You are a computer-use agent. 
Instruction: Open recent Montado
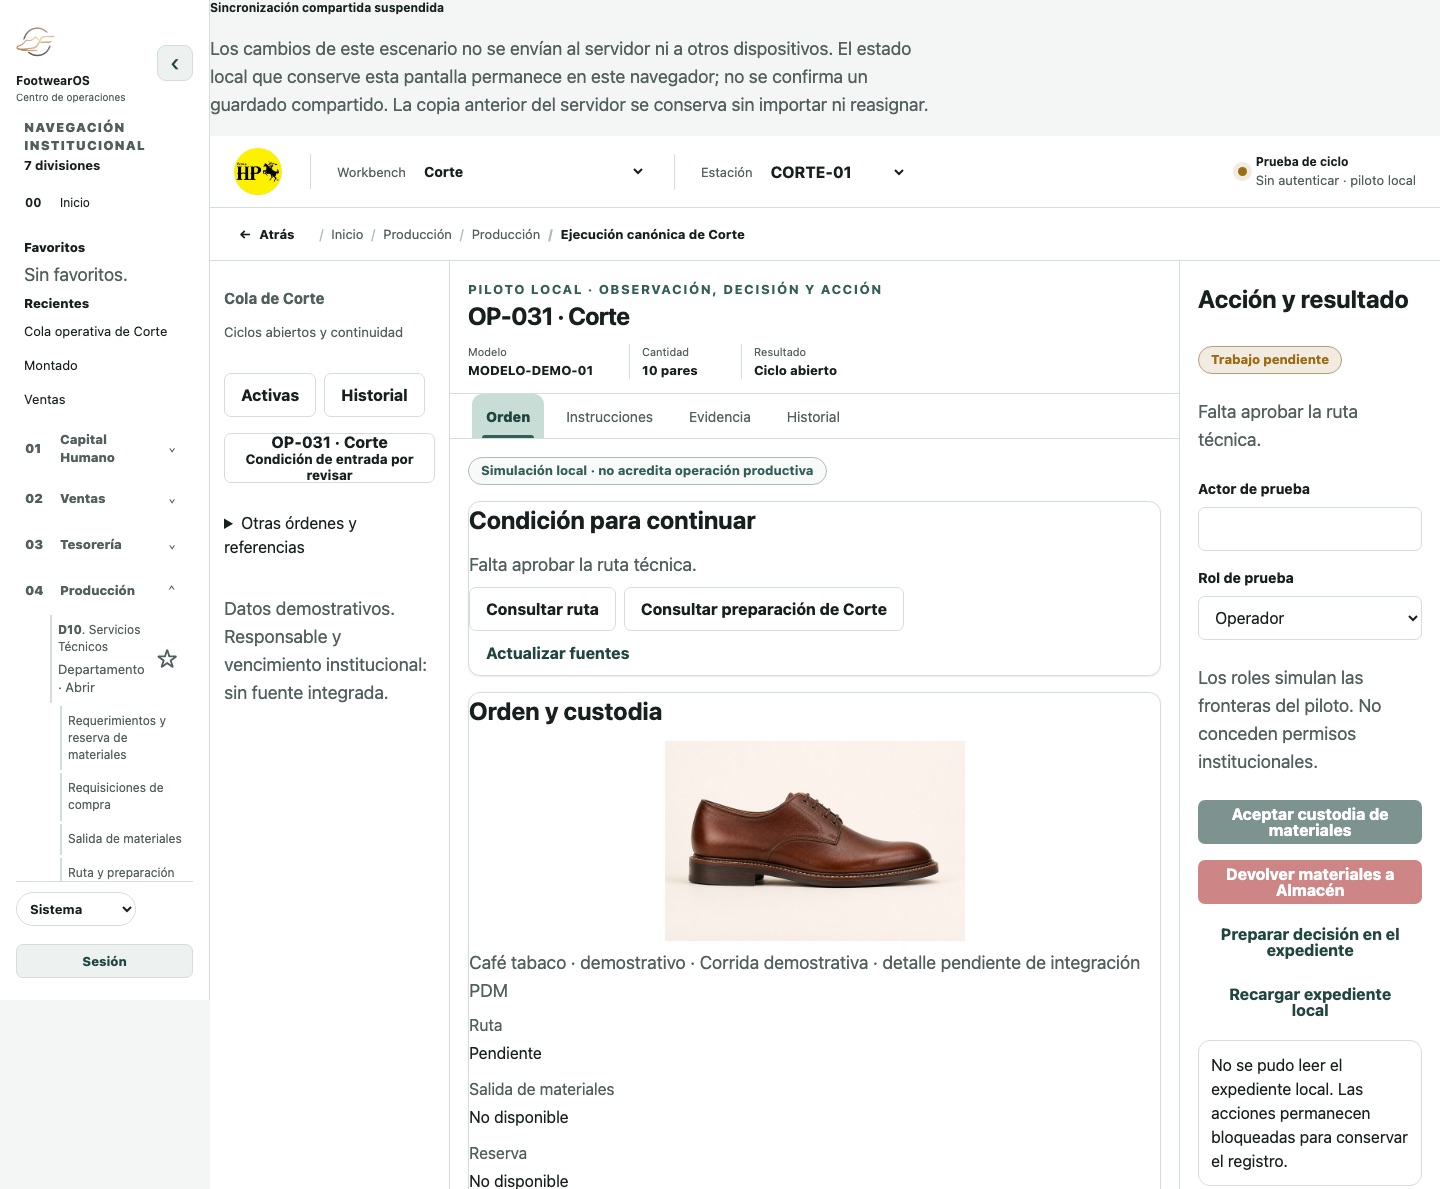click(51, 365)
